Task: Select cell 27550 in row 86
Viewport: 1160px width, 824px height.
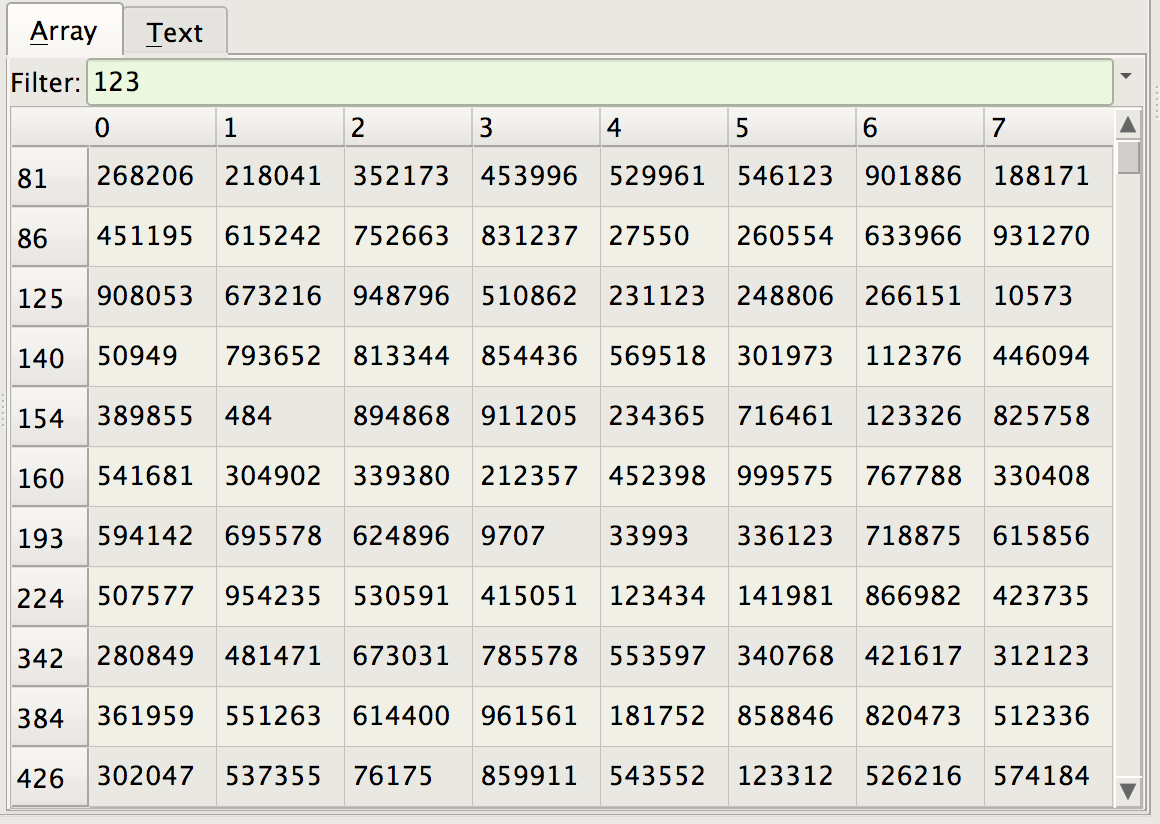Action: (x=664, y=236)
